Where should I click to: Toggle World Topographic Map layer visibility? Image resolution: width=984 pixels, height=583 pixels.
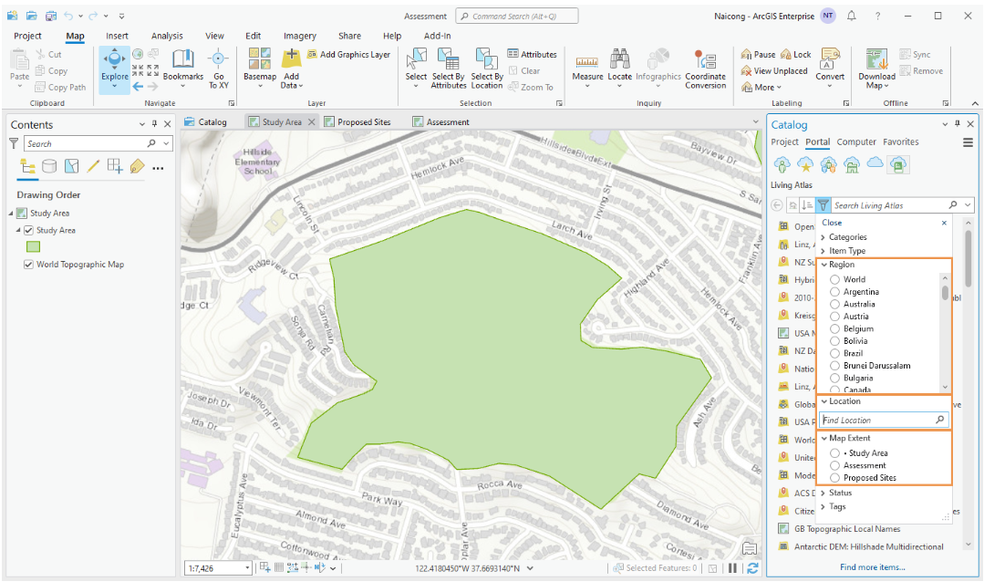click(28, 264)
